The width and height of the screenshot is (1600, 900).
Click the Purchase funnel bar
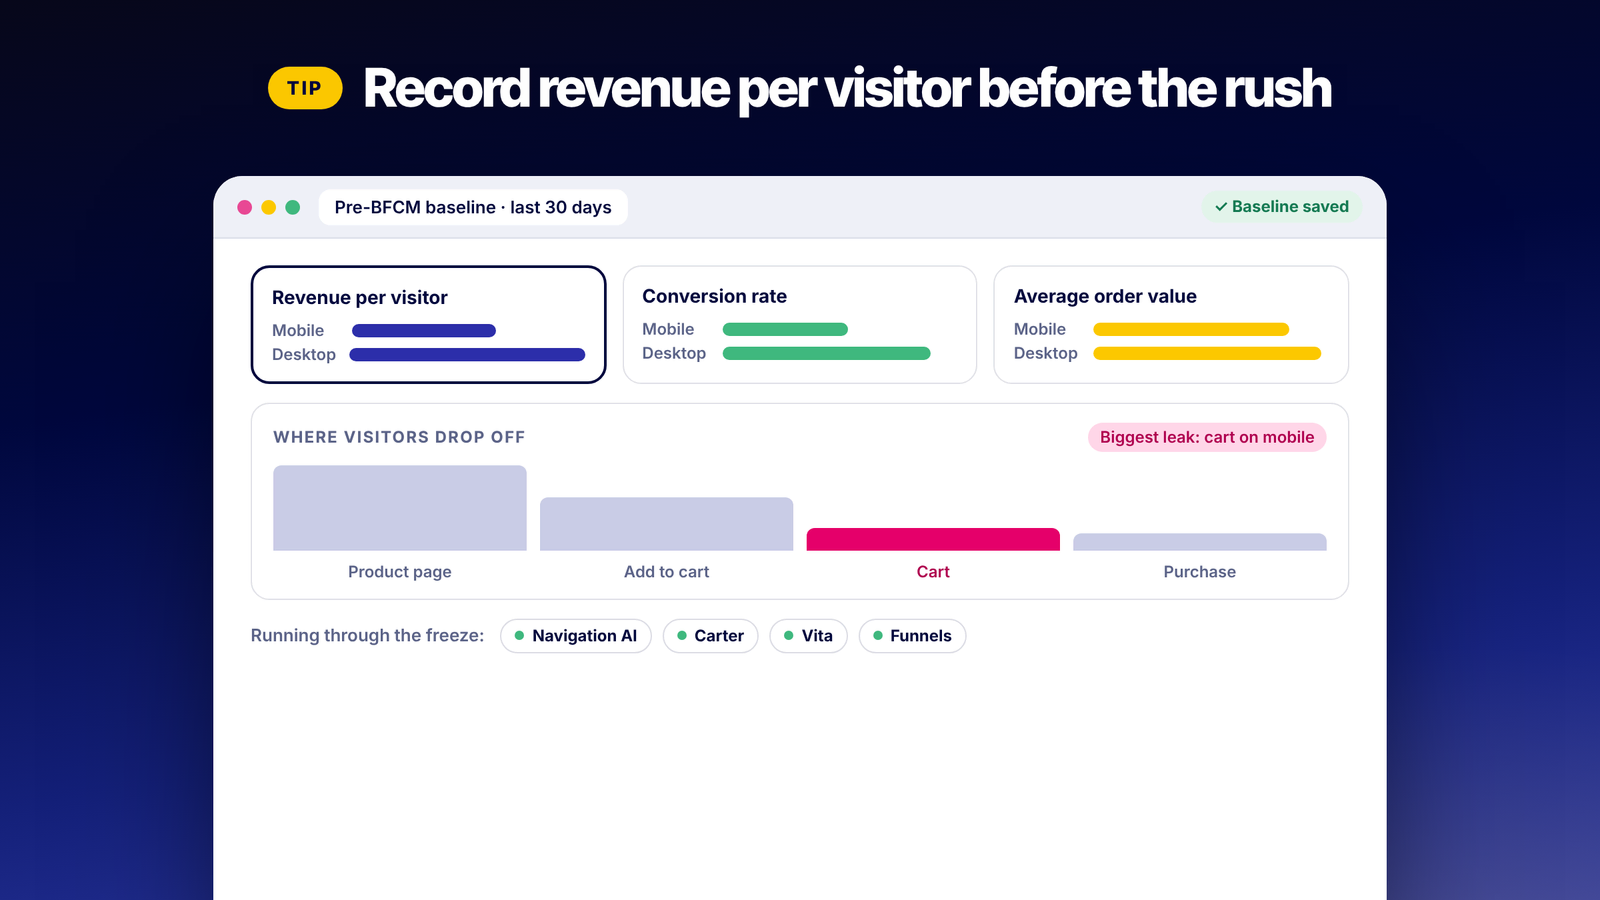pyautogui.click(x=1200, y=542)
